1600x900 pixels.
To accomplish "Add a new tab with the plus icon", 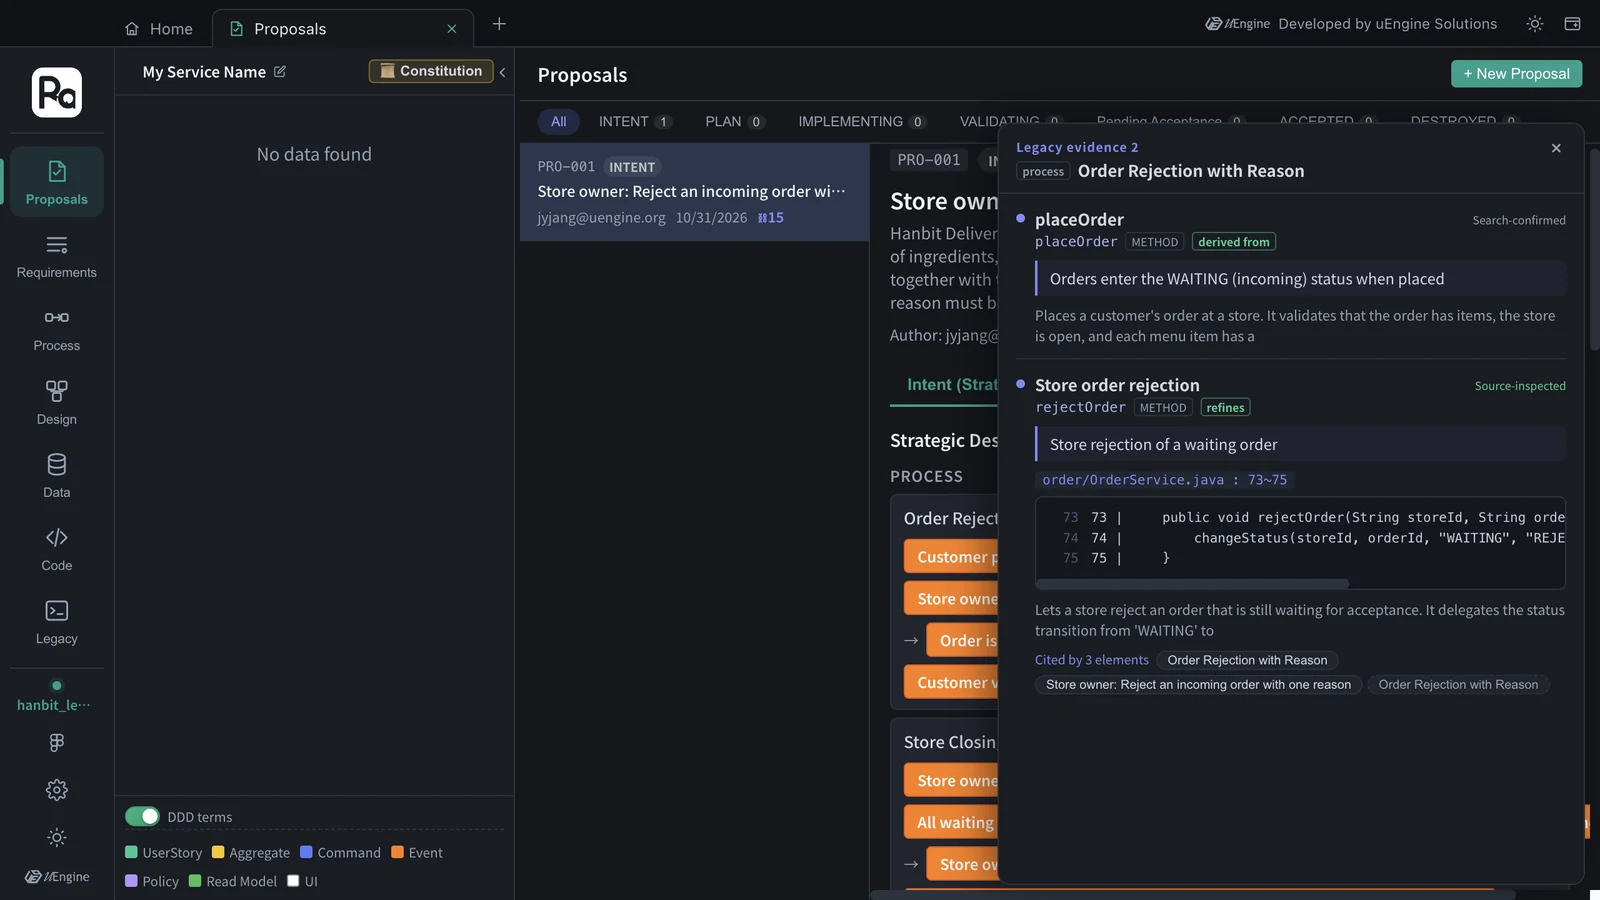I will click(x=499, y=24).
